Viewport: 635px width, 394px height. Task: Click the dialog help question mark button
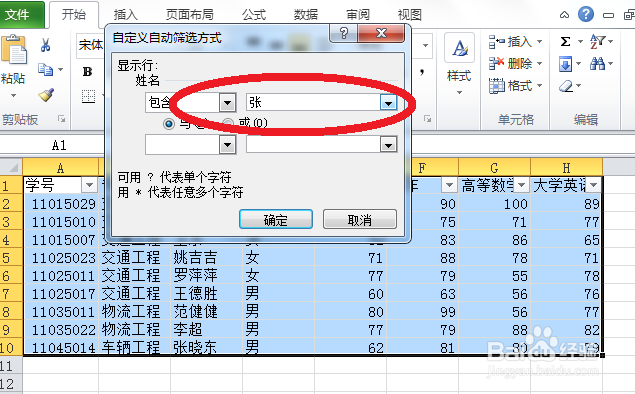click(x=344, y=33)
